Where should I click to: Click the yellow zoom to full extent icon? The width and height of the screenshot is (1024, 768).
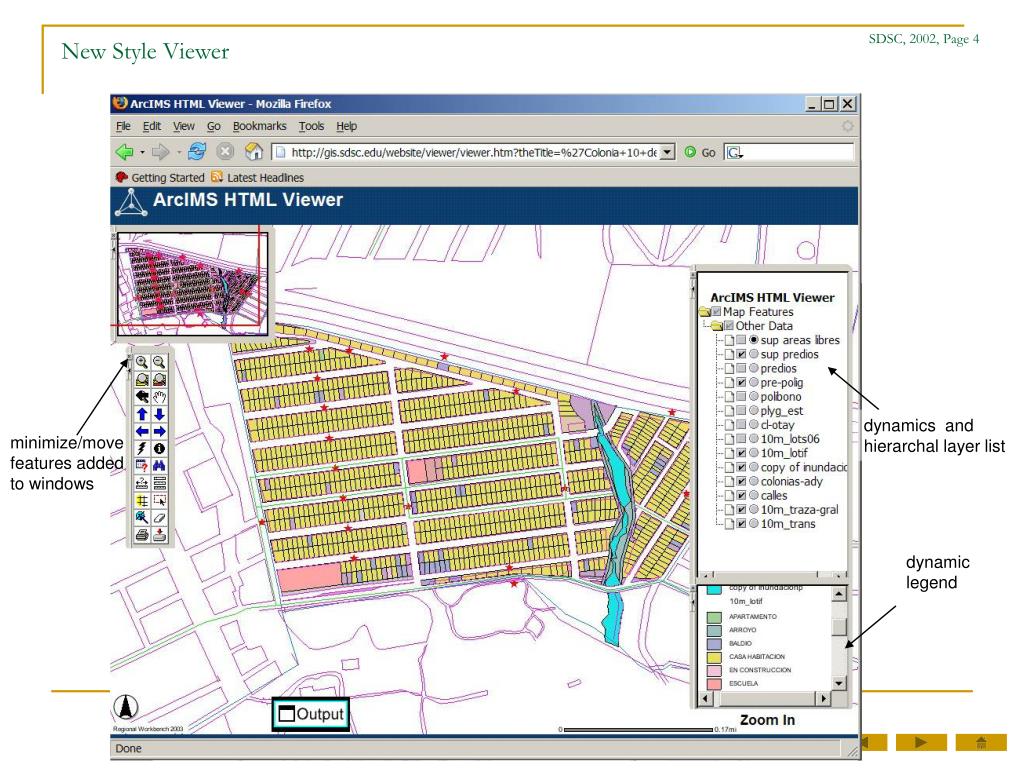[142, 379]
